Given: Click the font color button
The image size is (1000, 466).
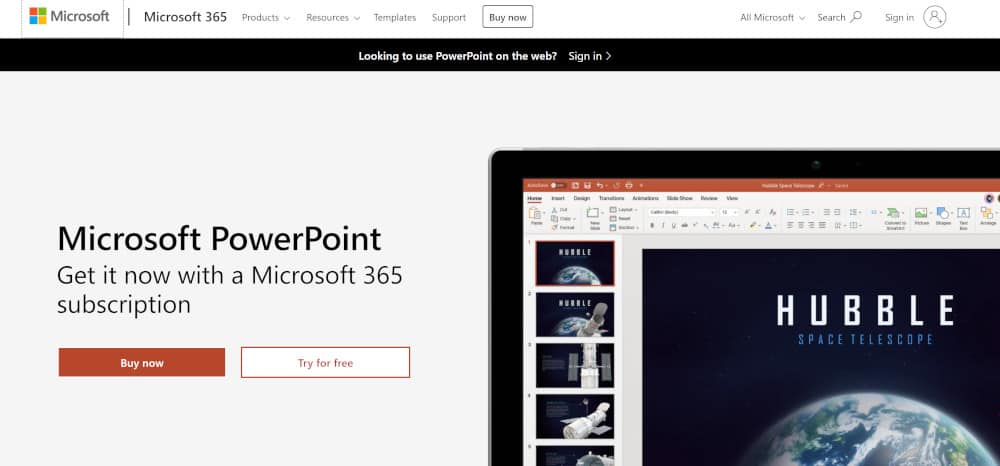Looking at the screenshot, I should [768, 225].
